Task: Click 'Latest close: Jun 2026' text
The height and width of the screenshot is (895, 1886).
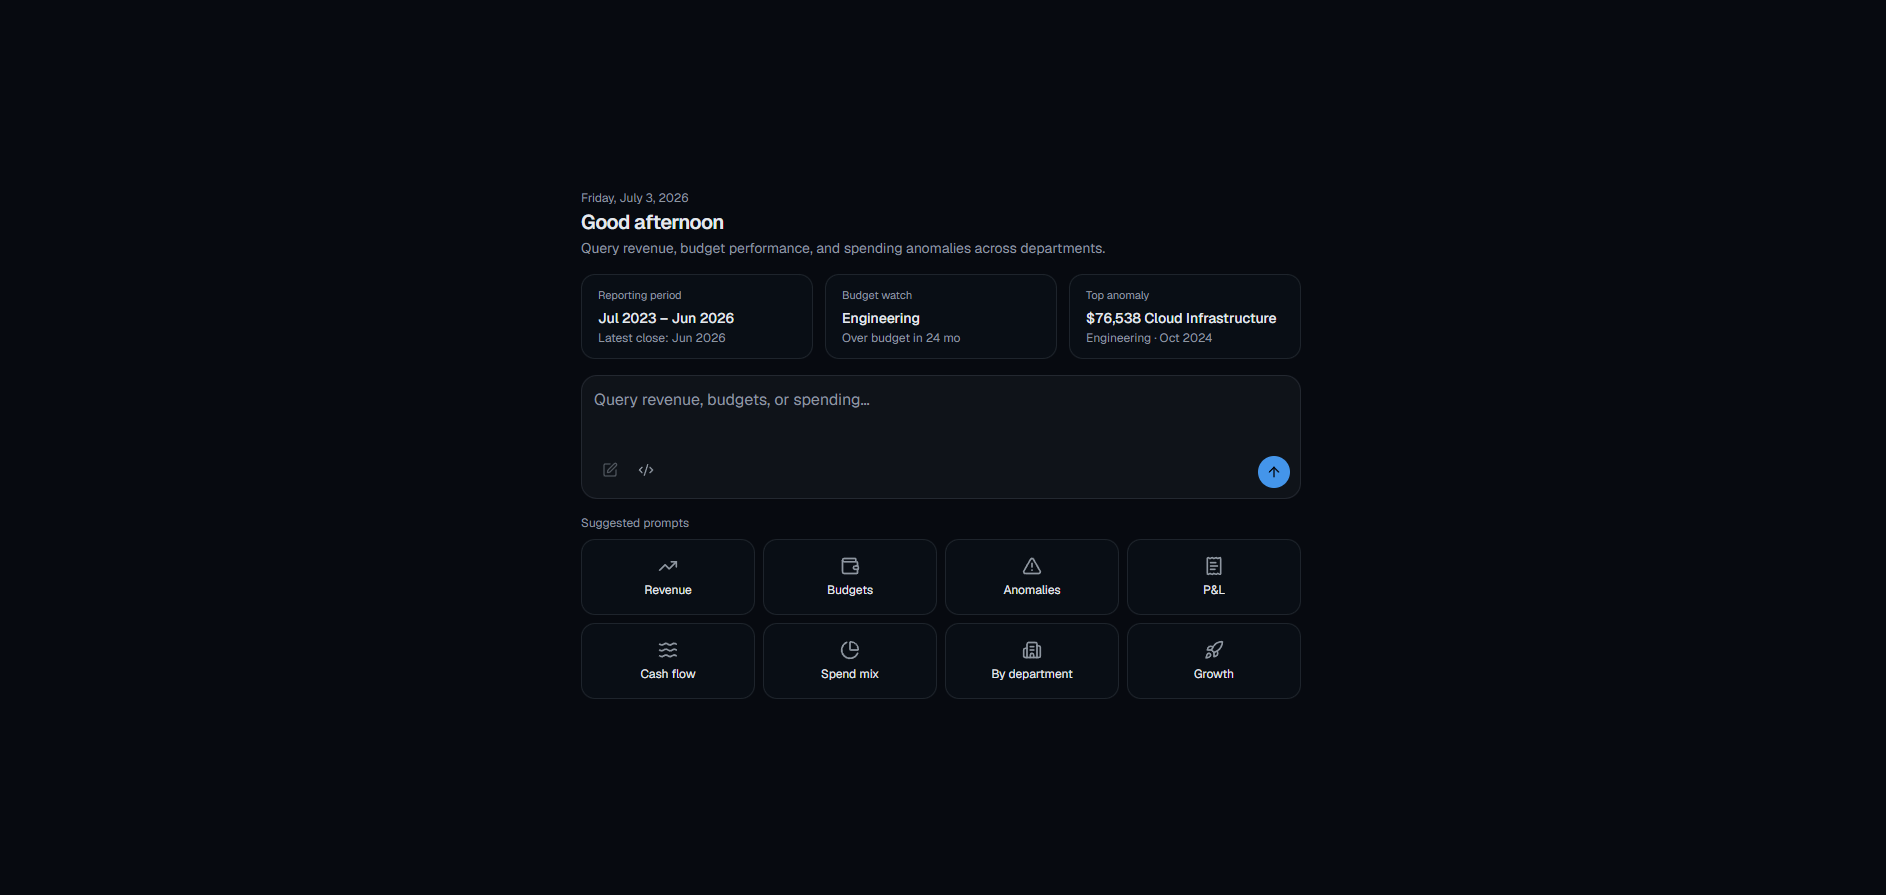Action: [x=662, y=338]
